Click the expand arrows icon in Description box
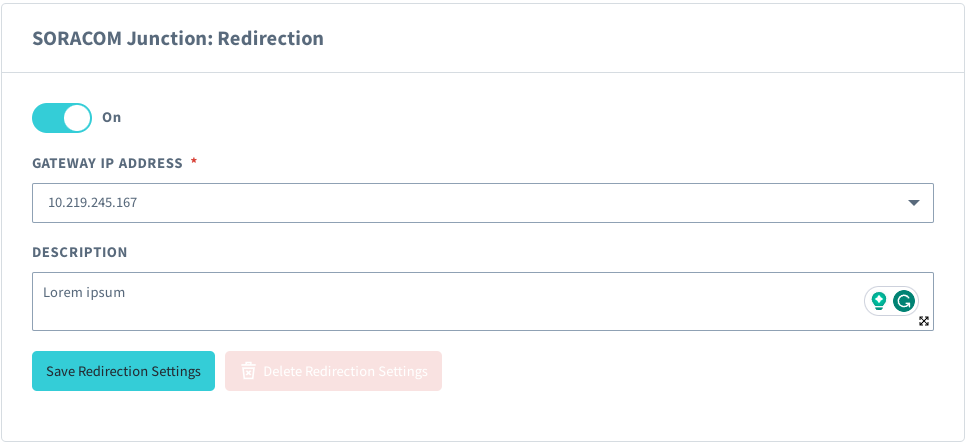969x443 pixels. pyautogui.click(x=924, y=321)
